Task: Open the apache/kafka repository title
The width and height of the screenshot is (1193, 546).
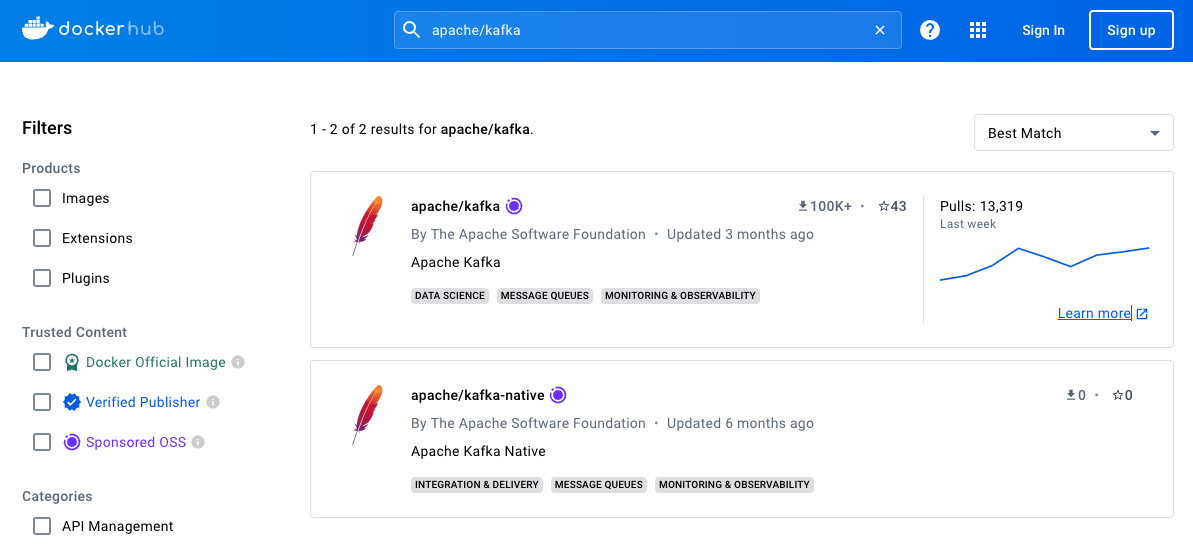Action: pyautogui.click(x=455, y=206)
